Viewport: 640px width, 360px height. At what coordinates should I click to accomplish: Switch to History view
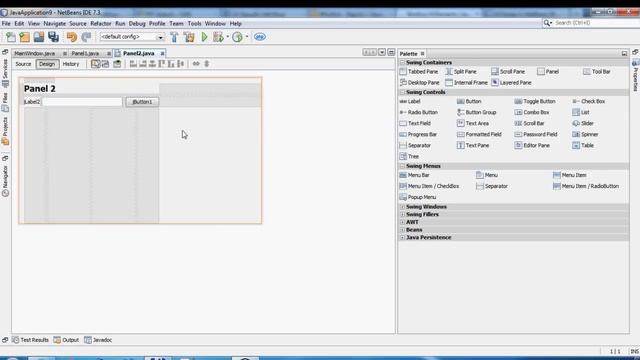tap(71, 64)
